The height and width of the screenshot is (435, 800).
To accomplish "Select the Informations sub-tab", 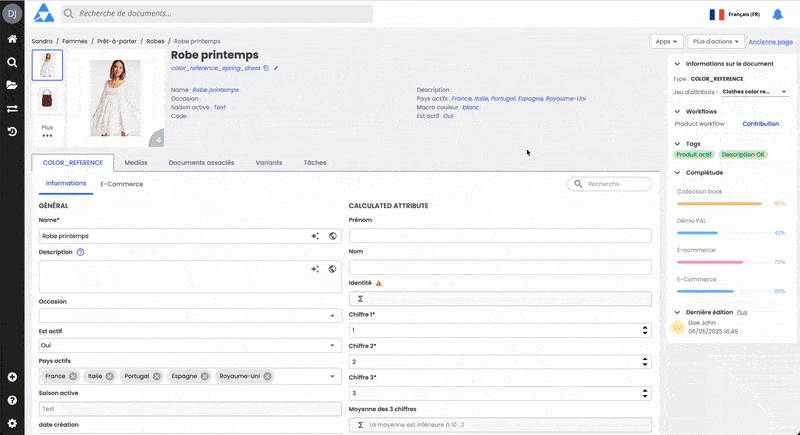I will (66, 184).
